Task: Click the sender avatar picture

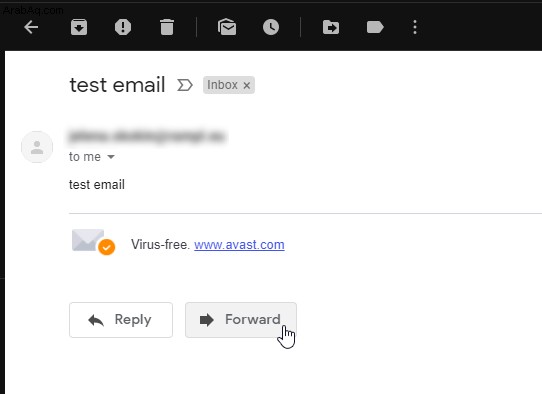Action: tap(37, 147)
